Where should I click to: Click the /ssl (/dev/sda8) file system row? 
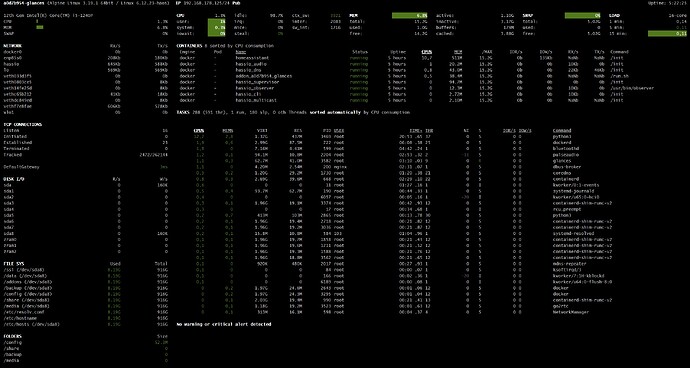click(85, 269)
